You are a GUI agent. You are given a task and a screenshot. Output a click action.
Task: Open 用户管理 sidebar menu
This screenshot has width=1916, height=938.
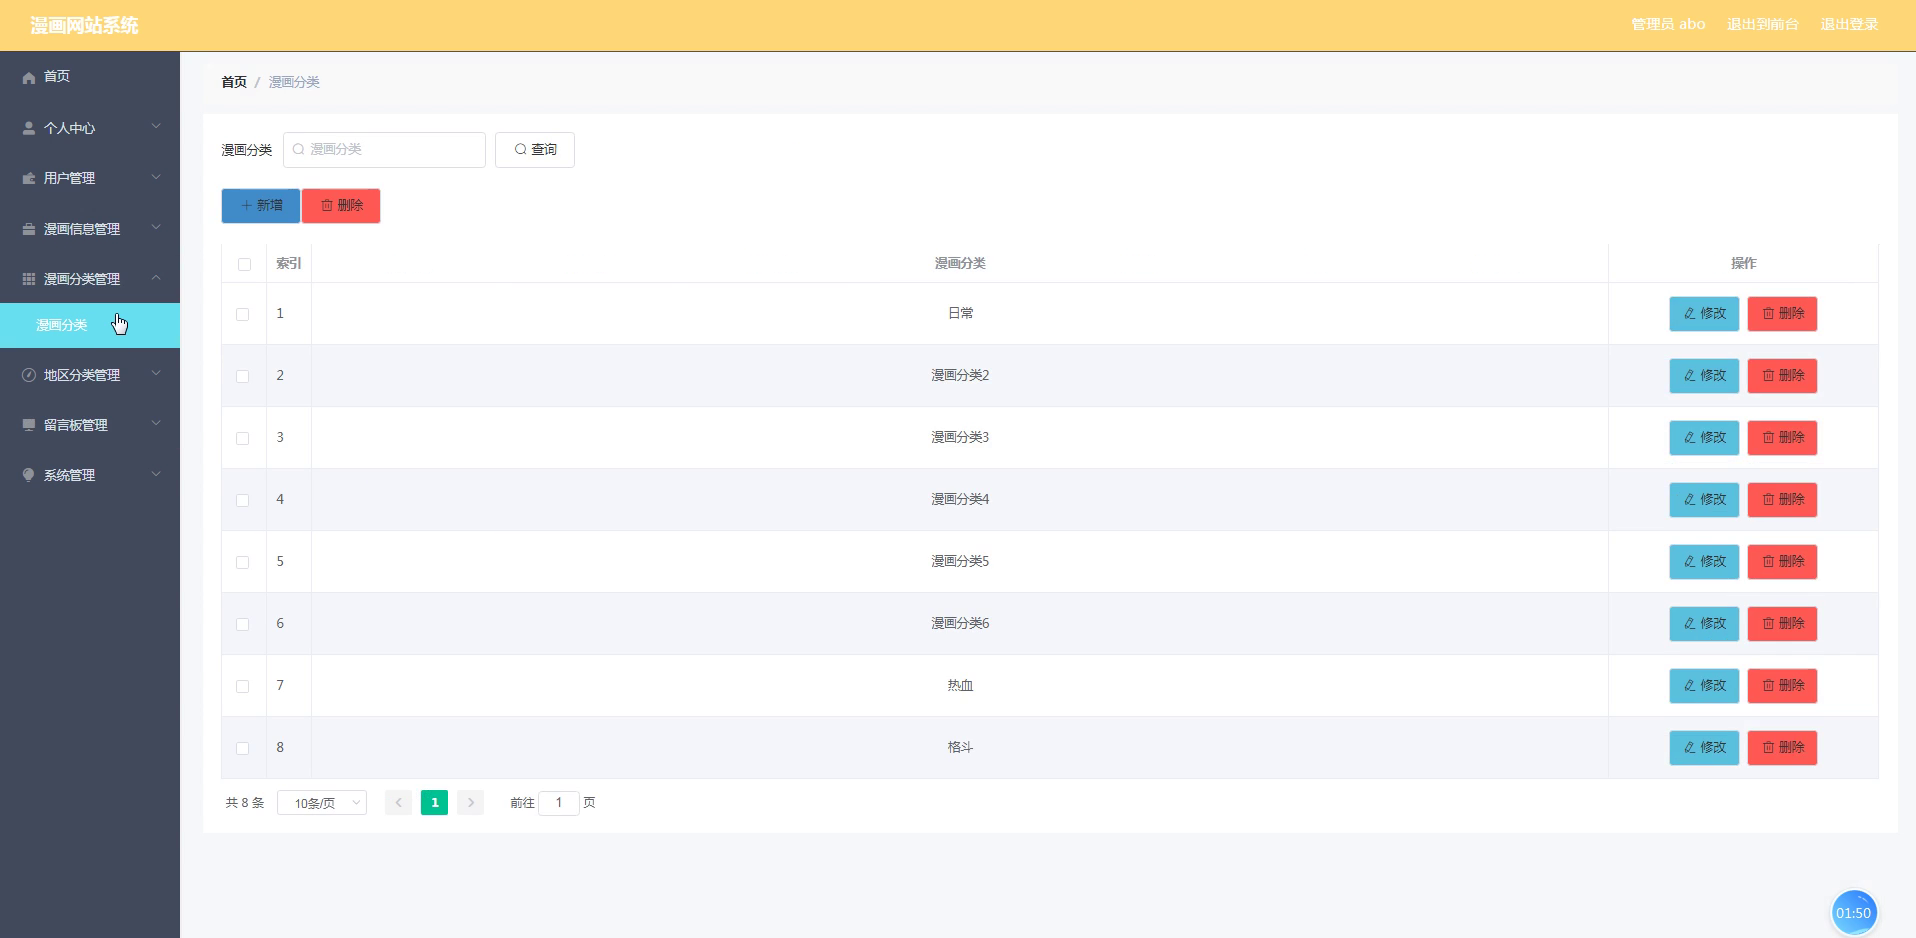tap(90, 178)
